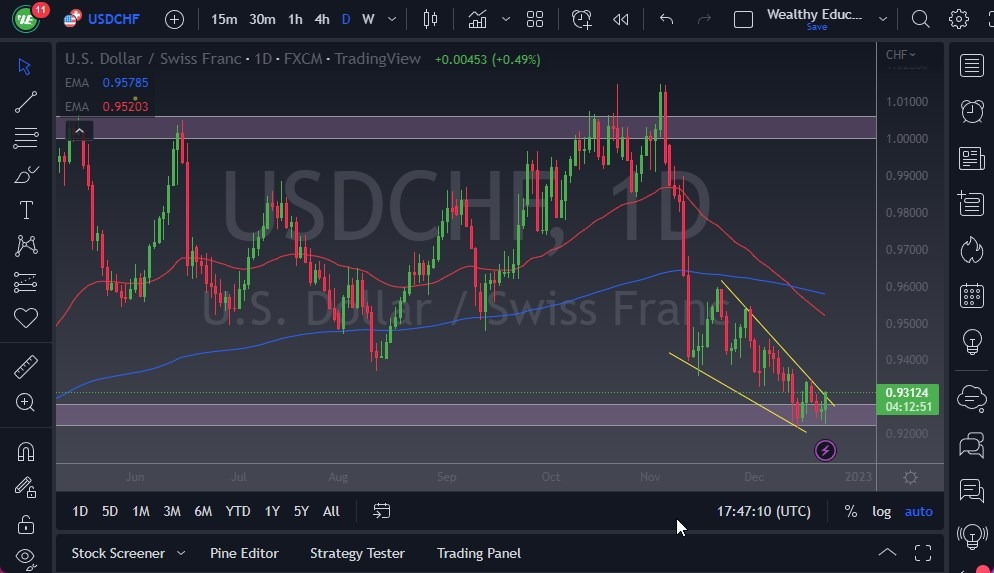Expand the bottom panel with chevron up
Screen dimensions: 994x573
[887, 553]
